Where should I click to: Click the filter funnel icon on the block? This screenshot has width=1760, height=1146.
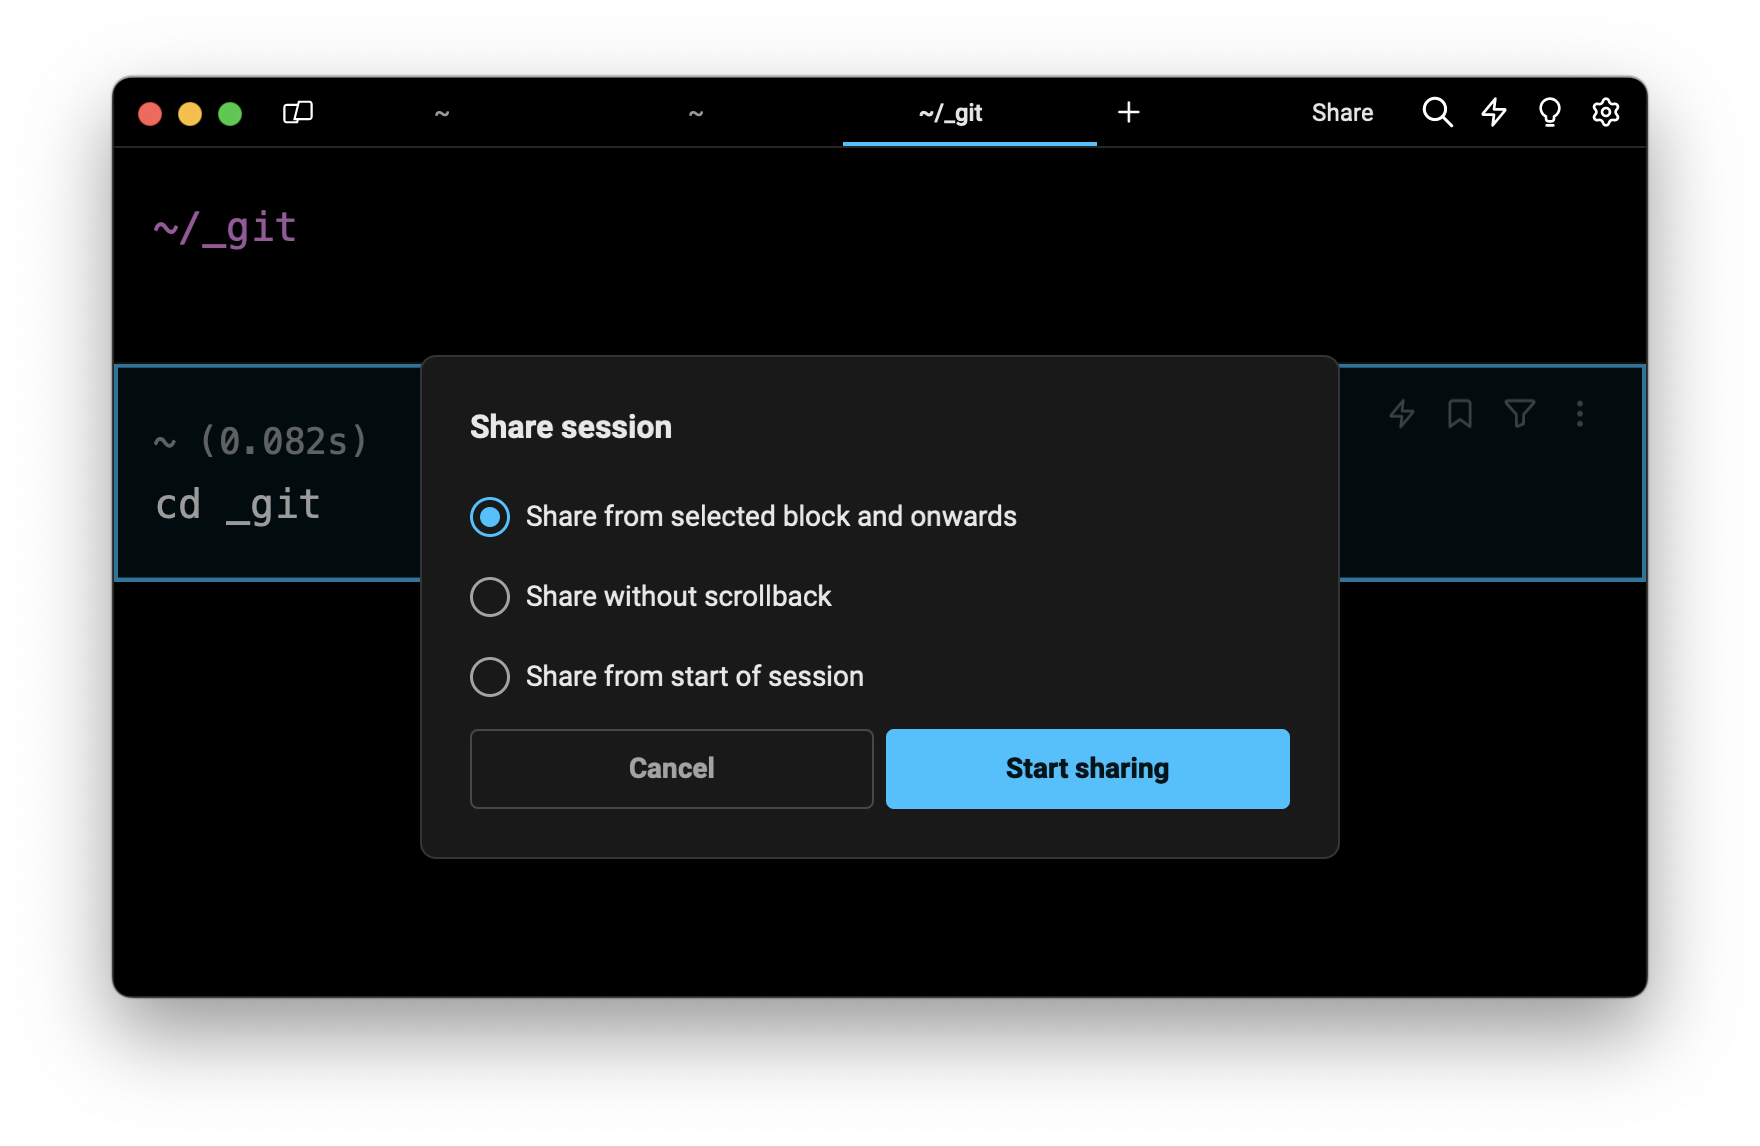click(x=1519, y=414)
